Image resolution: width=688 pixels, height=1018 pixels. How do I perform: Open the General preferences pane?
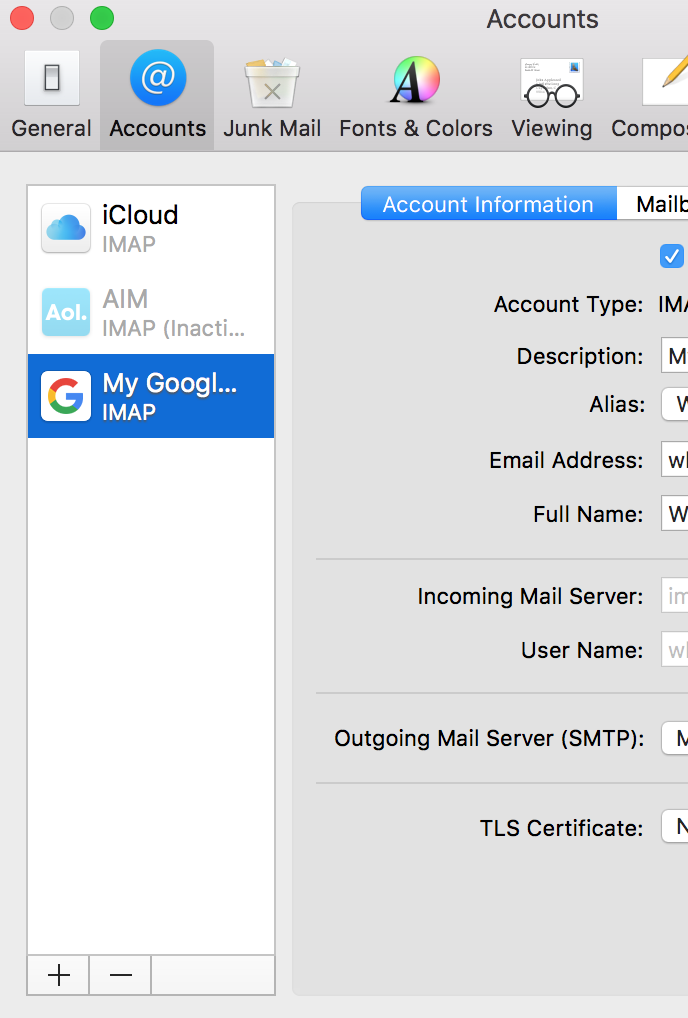(x=52, y=96)
